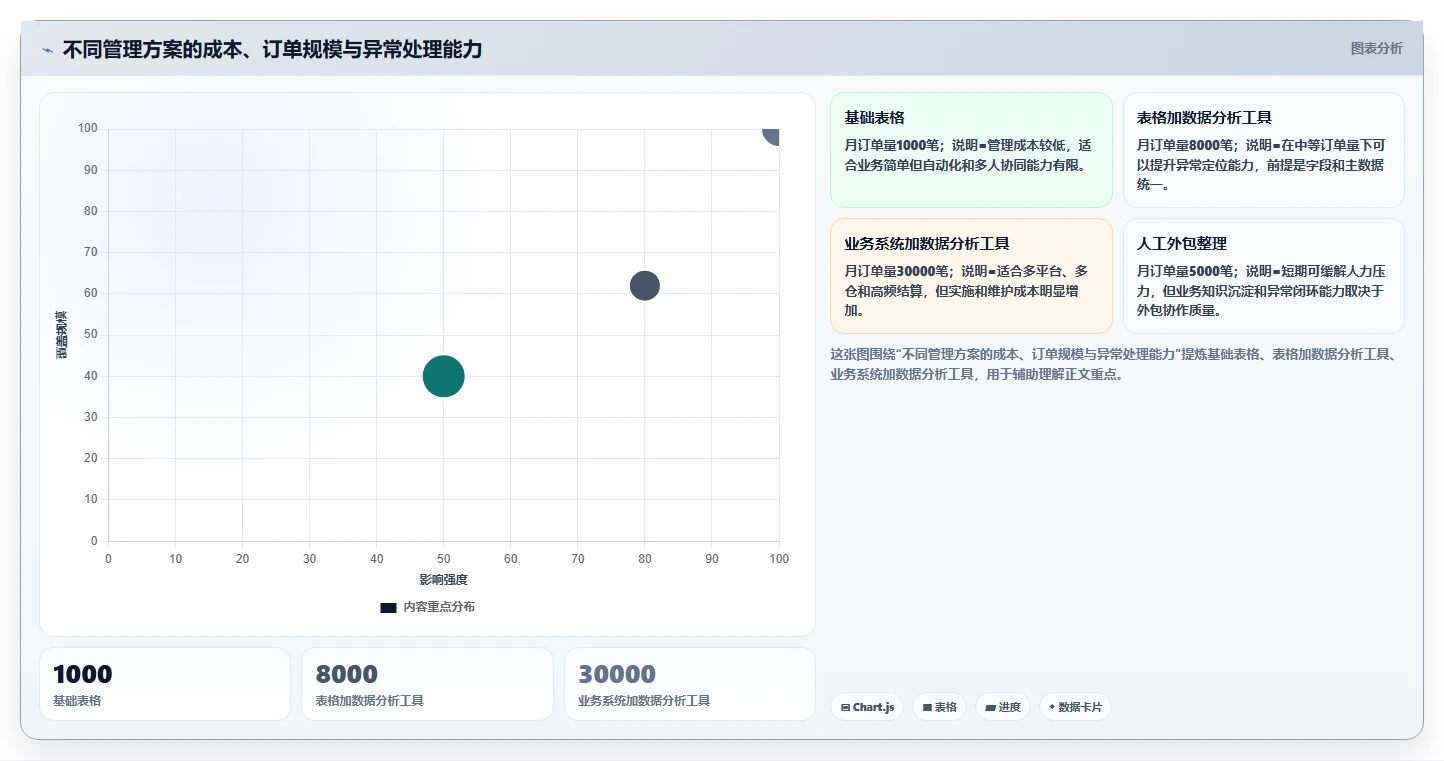Click the 8000 stat card
Screen dimensions: 1444x761
[x=427, y=684]
